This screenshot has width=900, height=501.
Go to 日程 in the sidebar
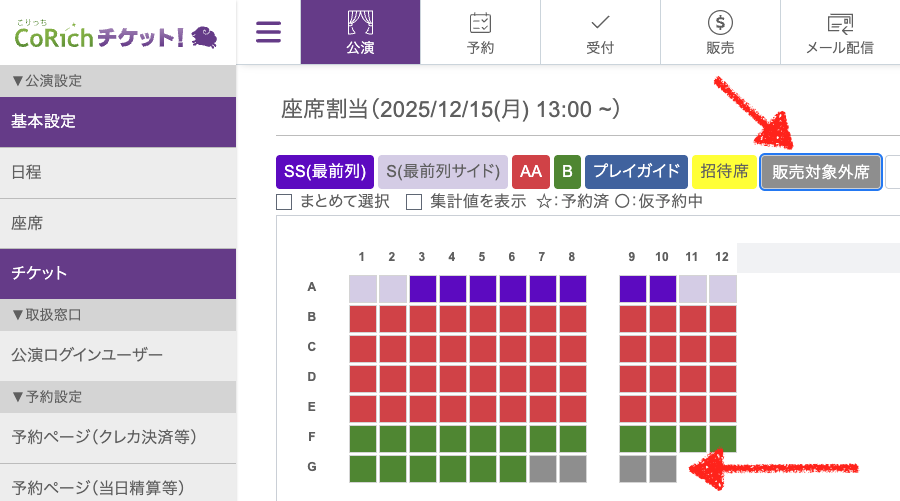tap(118, 172)
